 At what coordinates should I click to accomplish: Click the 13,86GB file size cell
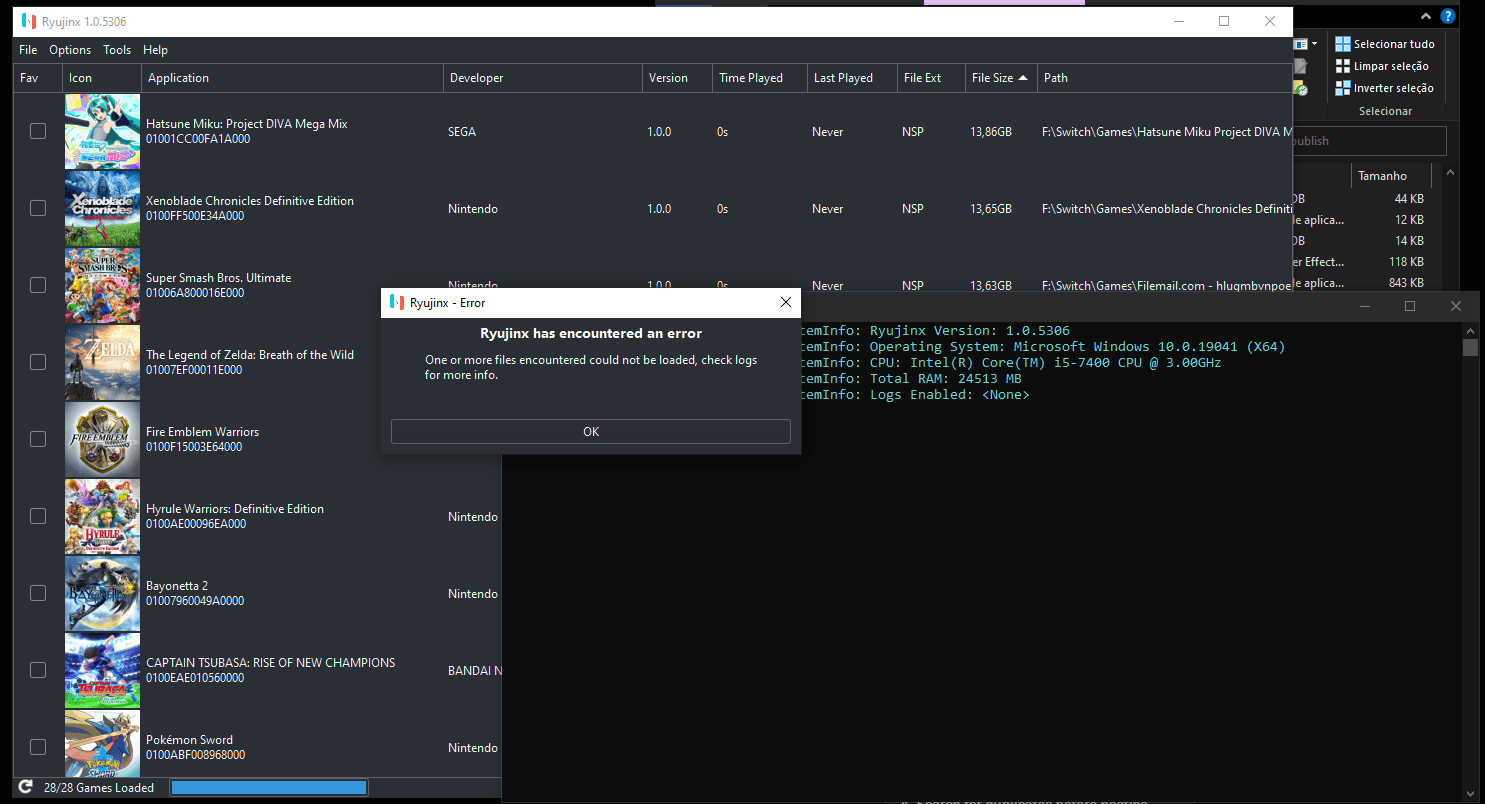coord(992,132)
